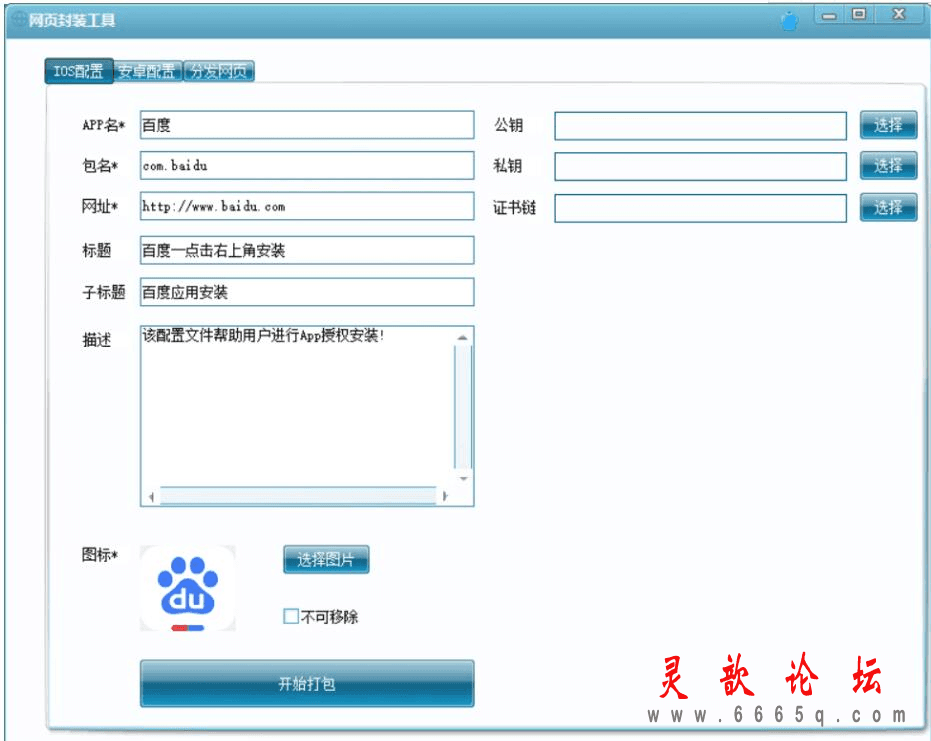
Task: Click the 选择图片 button
Action: (326, 559)
